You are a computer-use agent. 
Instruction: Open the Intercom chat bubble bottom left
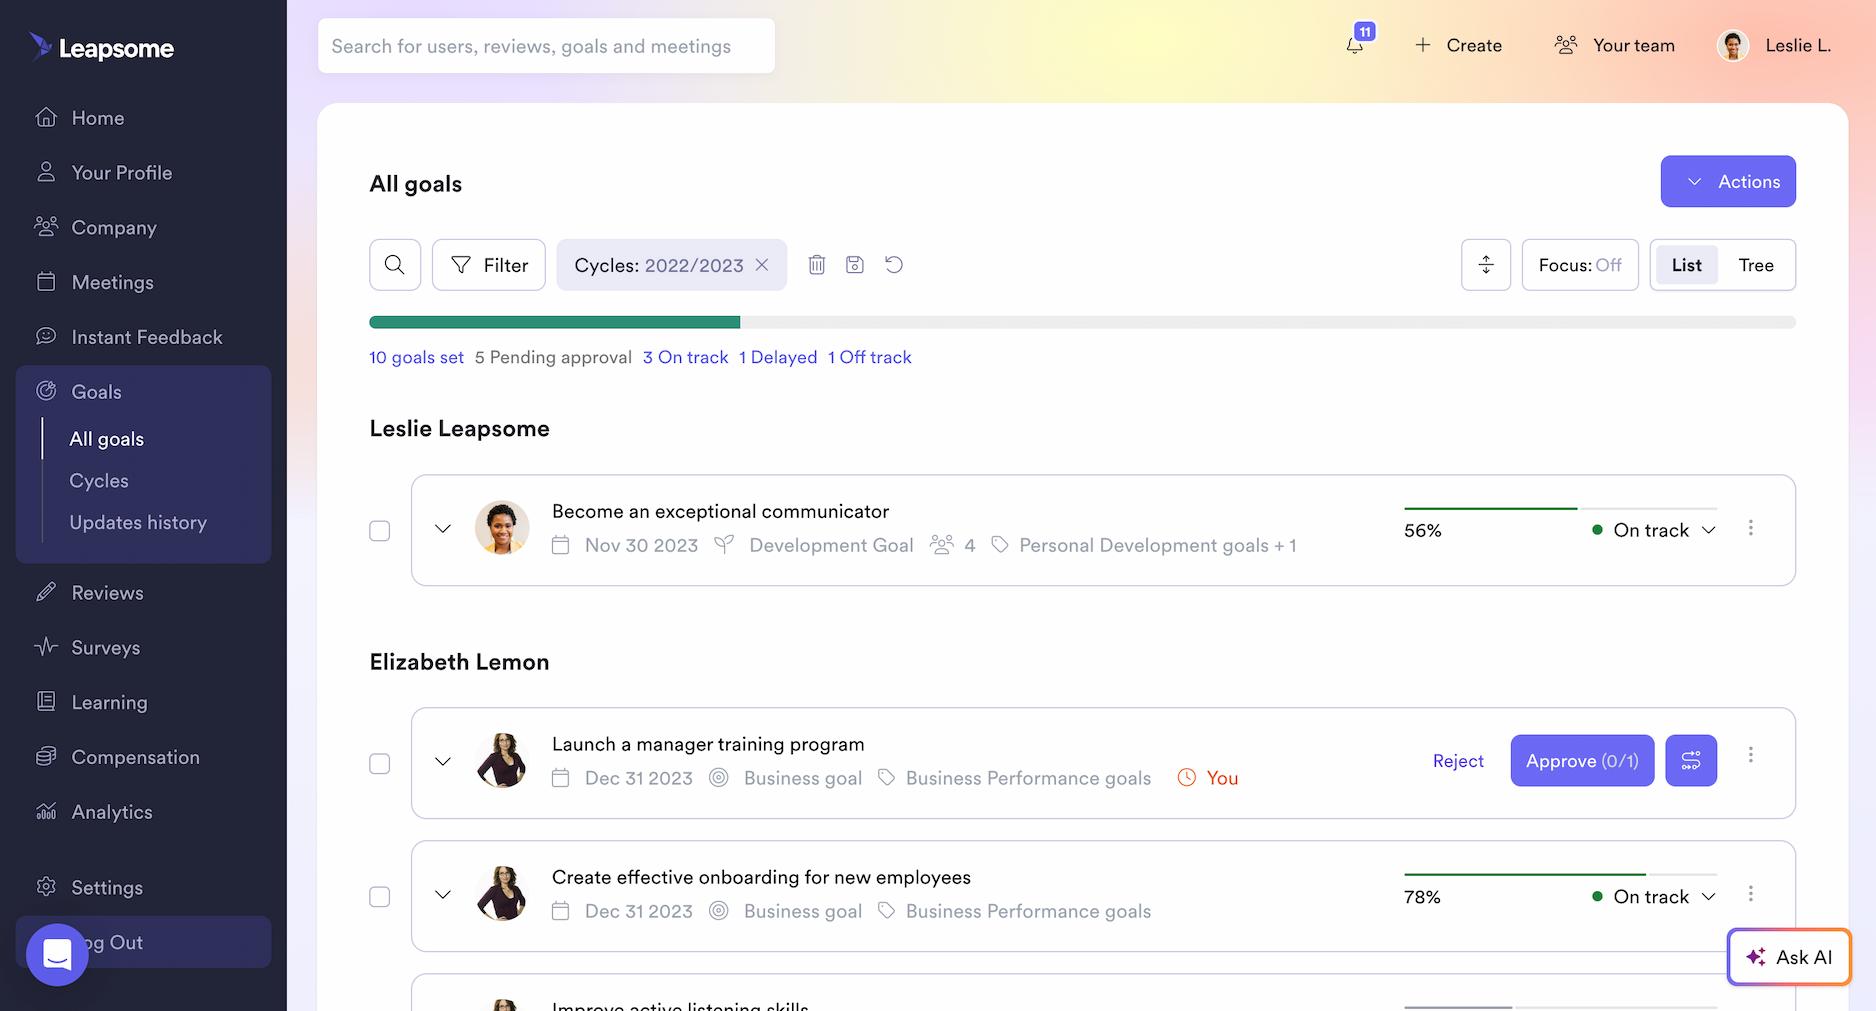(57, 954)
